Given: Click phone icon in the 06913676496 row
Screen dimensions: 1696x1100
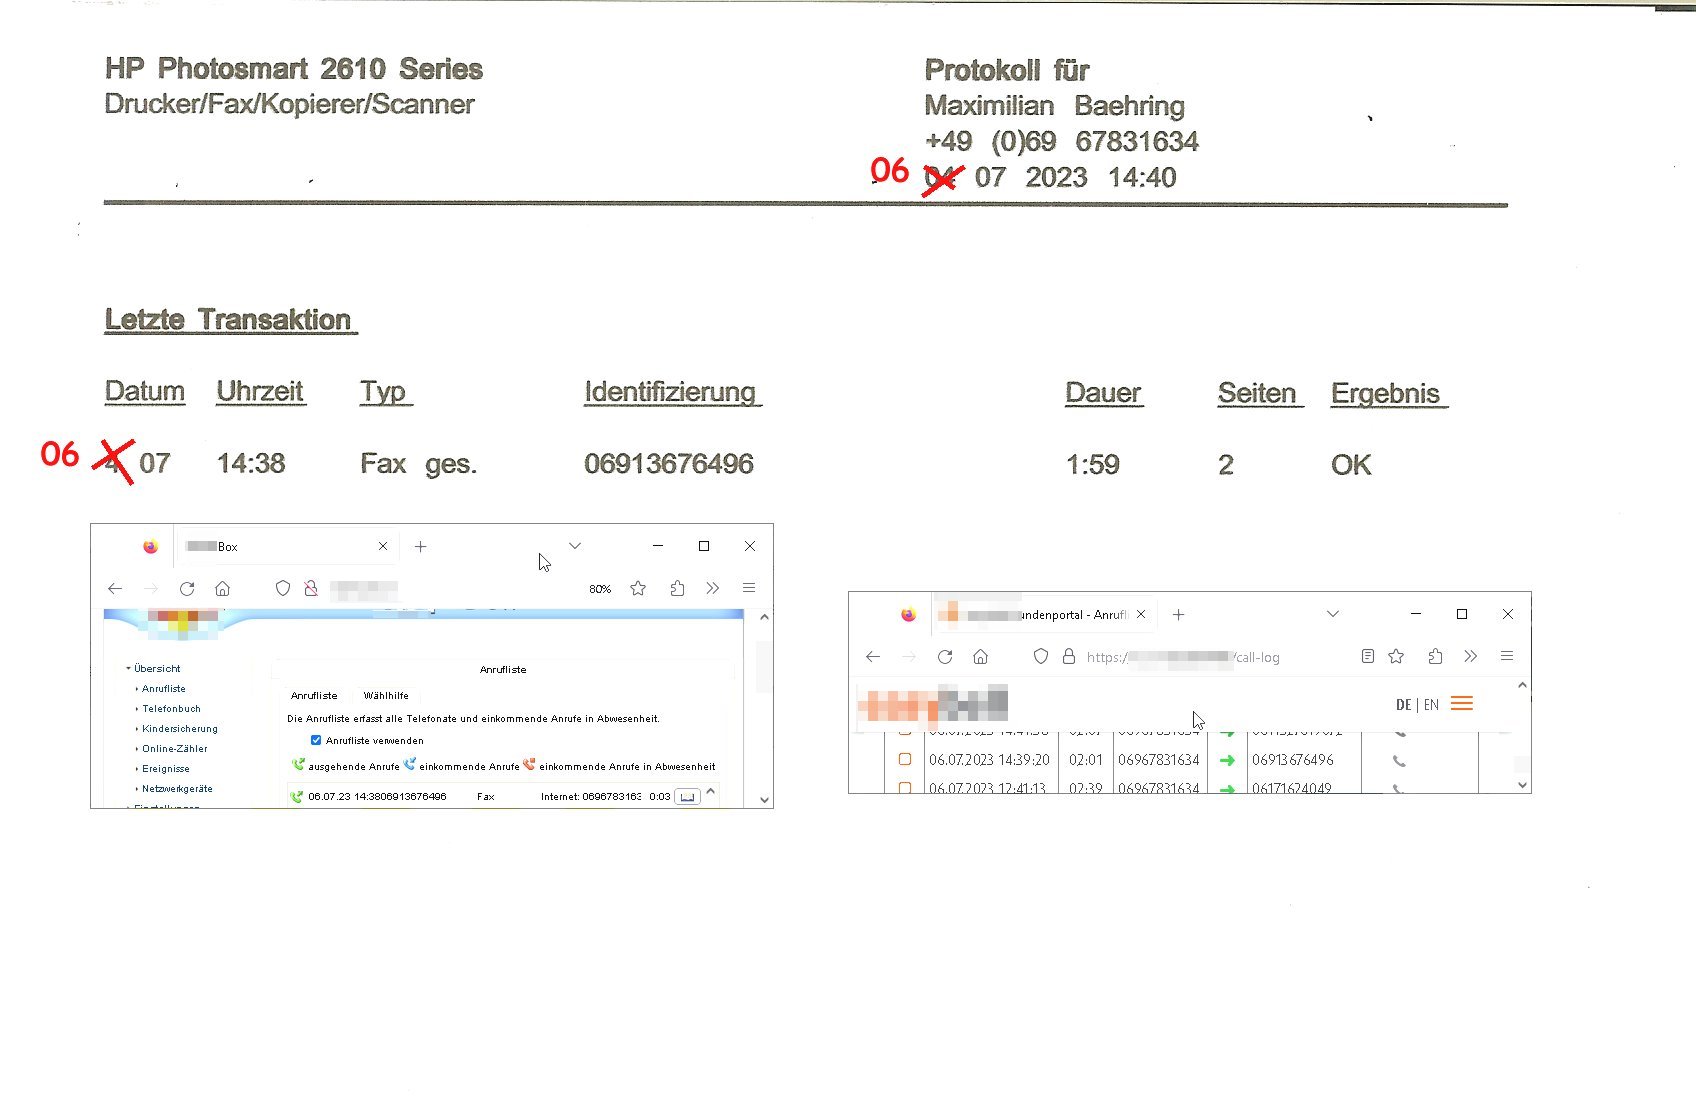Looking at the screenshot, I should (x=1399, y=761).
